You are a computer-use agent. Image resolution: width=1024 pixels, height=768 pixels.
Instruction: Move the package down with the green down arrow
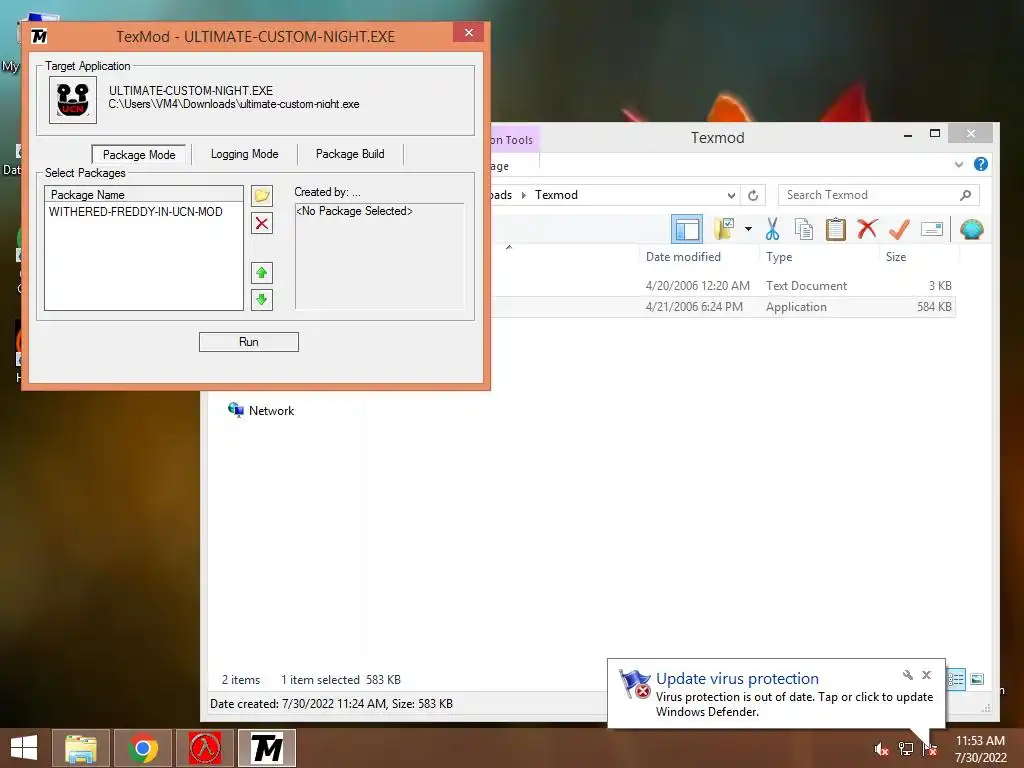[262, 300]
